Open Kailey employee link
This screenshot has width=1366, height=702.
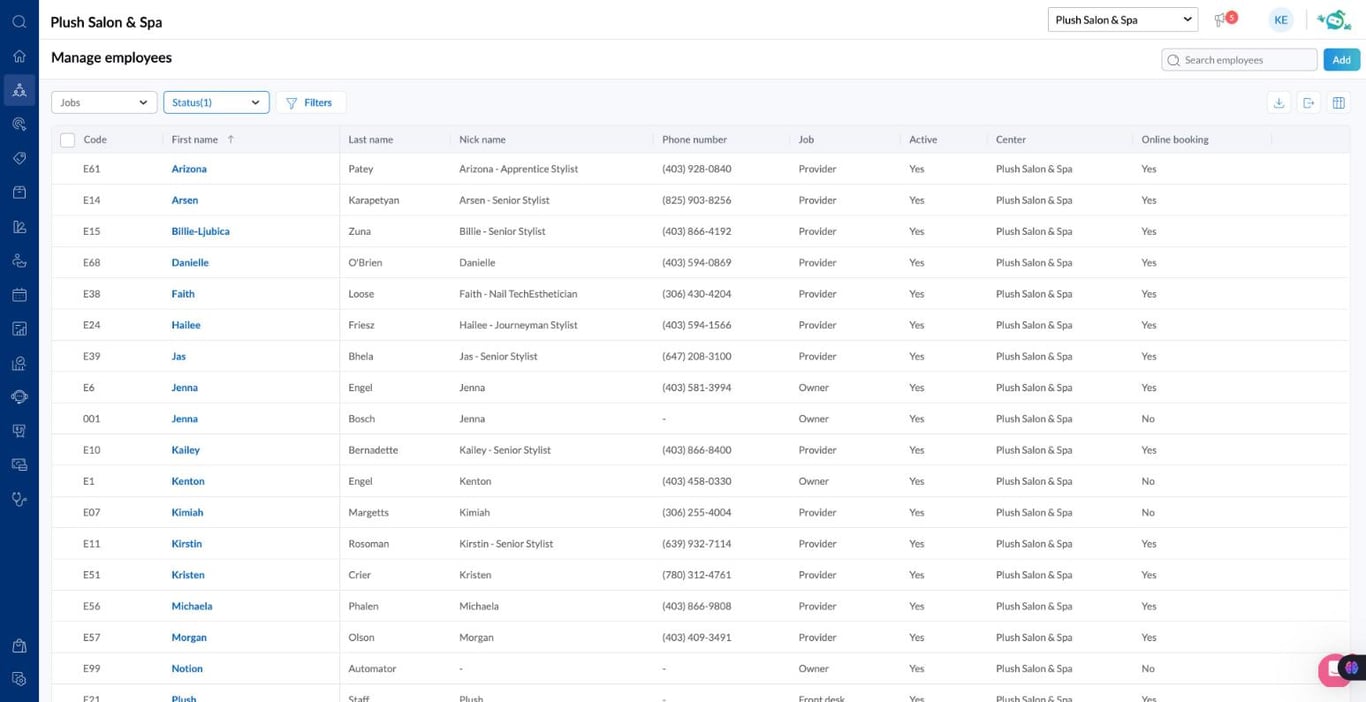click(185, 450)
